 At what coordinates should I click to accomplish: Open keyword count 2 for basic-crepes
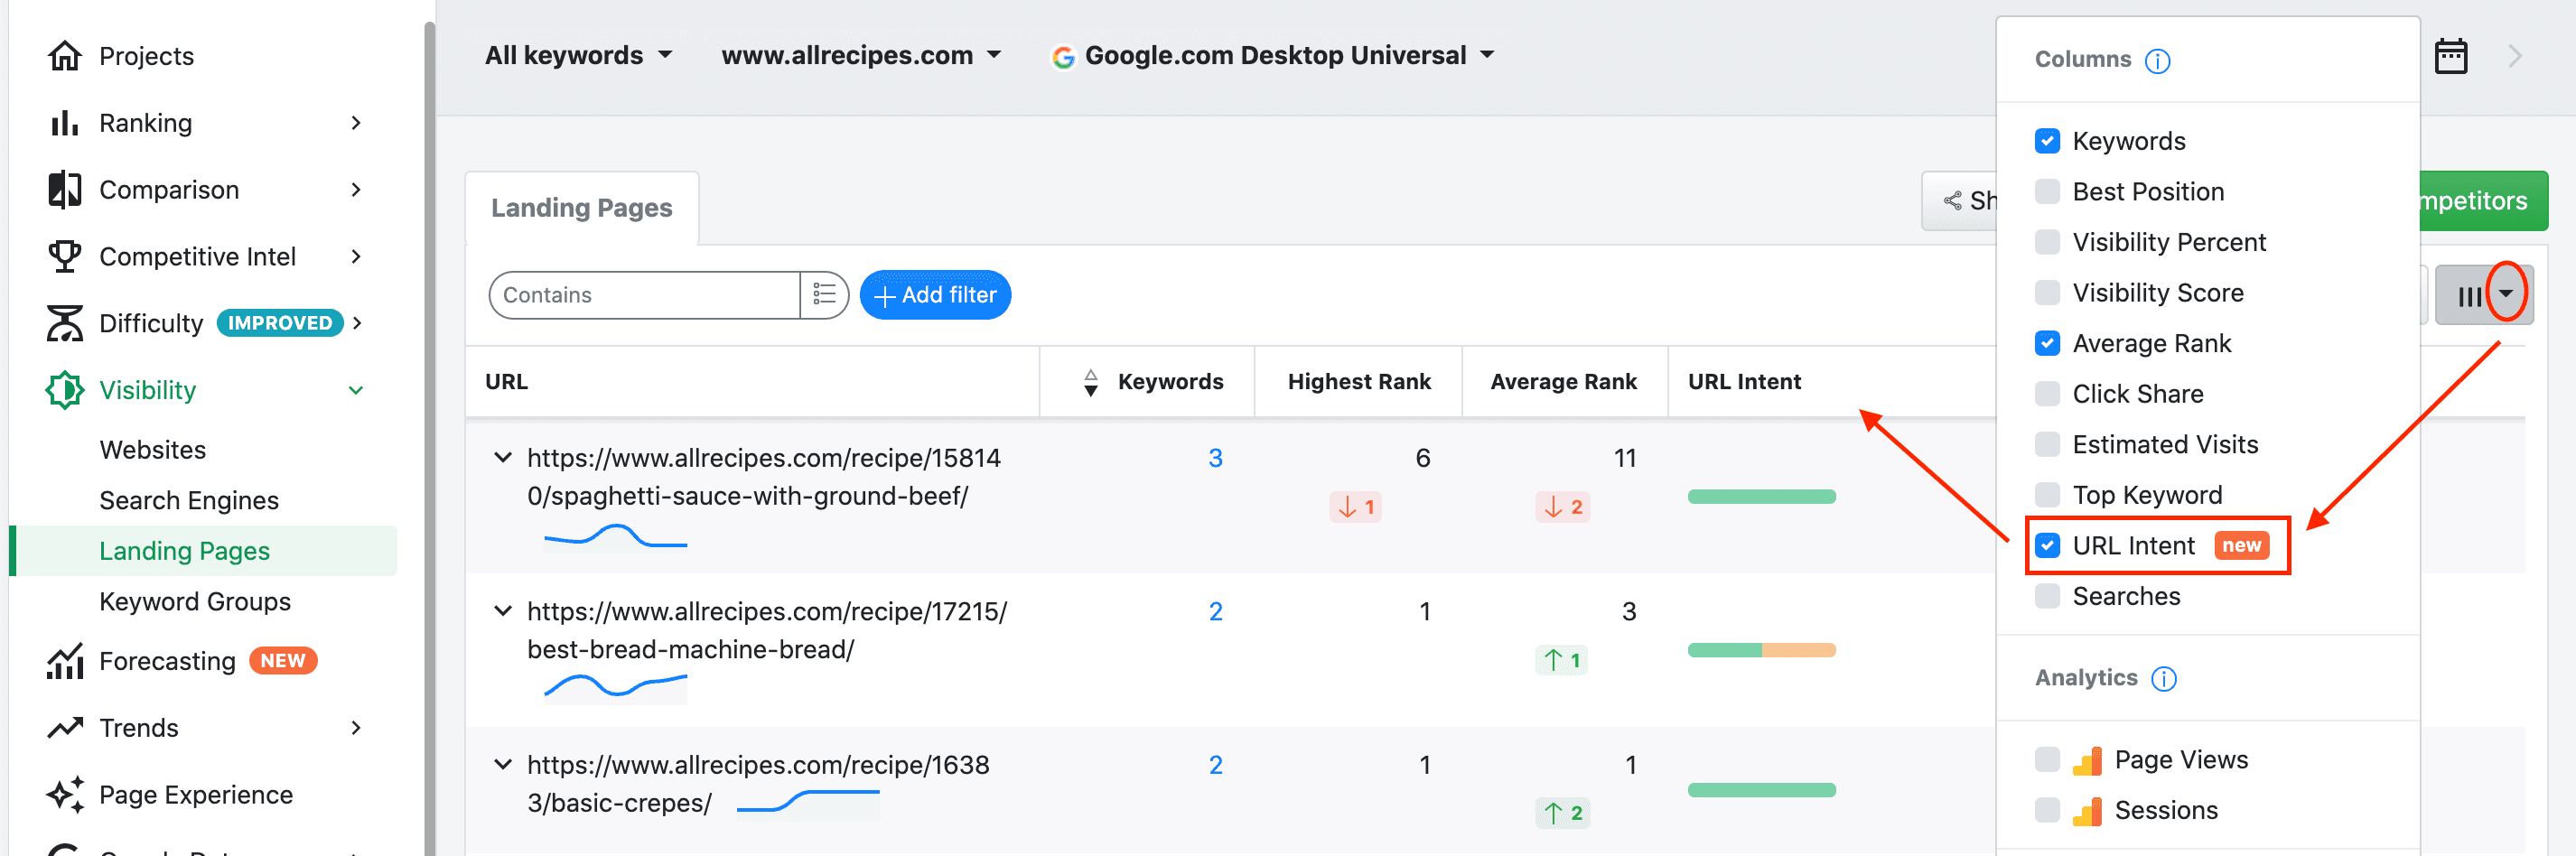1215,765
